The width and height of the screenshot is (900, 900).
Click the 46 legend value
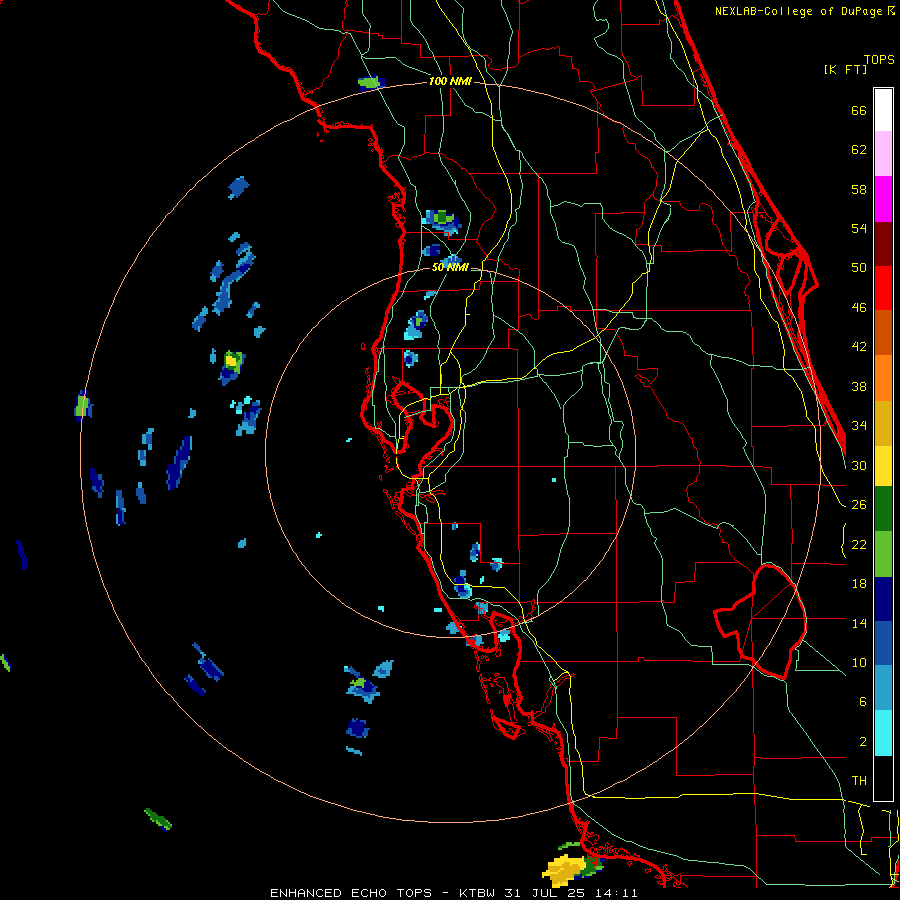[859, 308]
